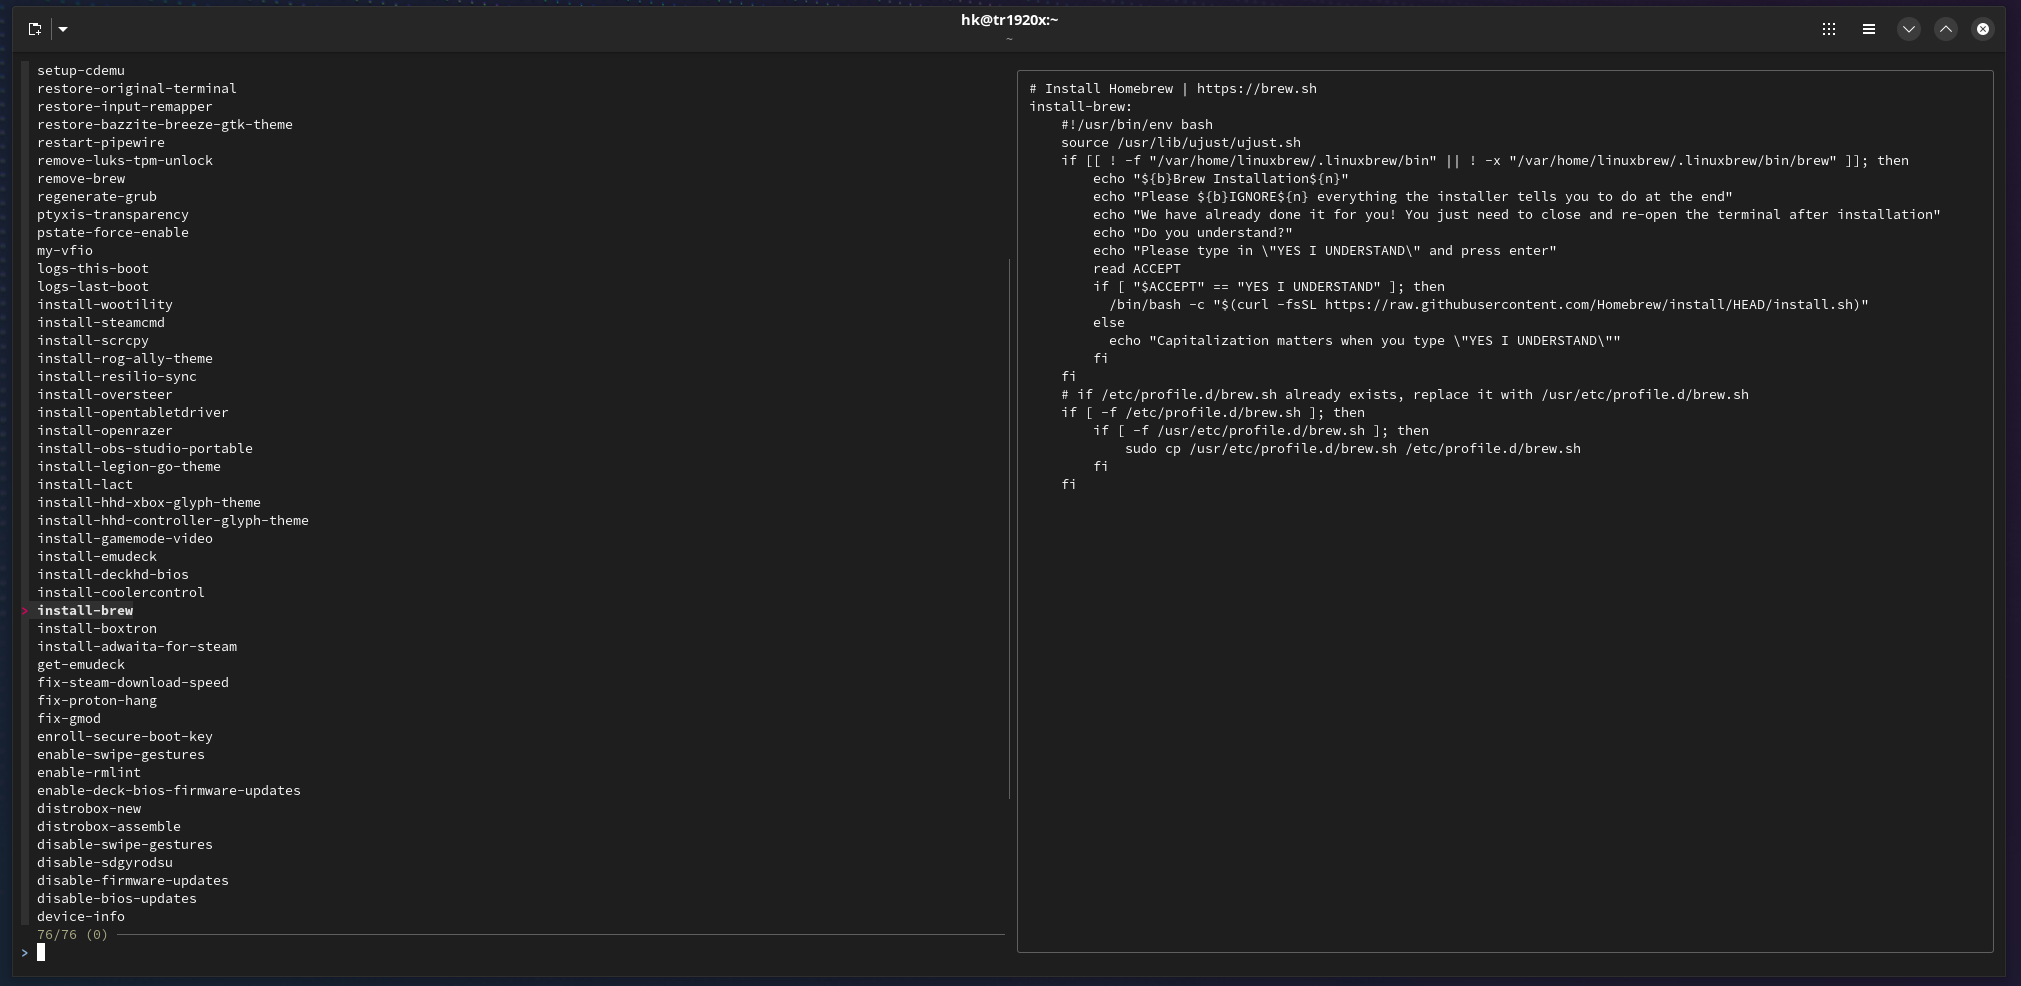Select enable-swipe-gestures
Screen dimensions: 2021x986
tap(121, 755)
